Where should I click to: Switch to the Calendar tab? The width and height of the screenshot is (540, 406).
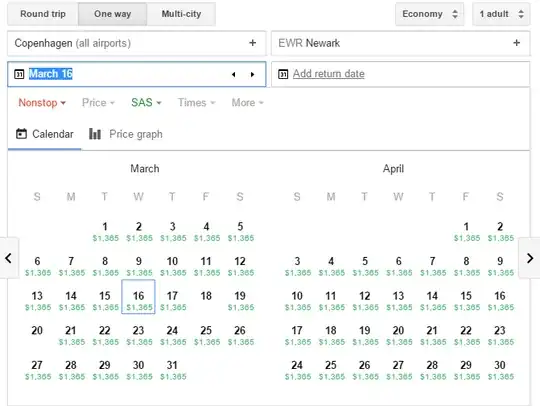point(45,134)
